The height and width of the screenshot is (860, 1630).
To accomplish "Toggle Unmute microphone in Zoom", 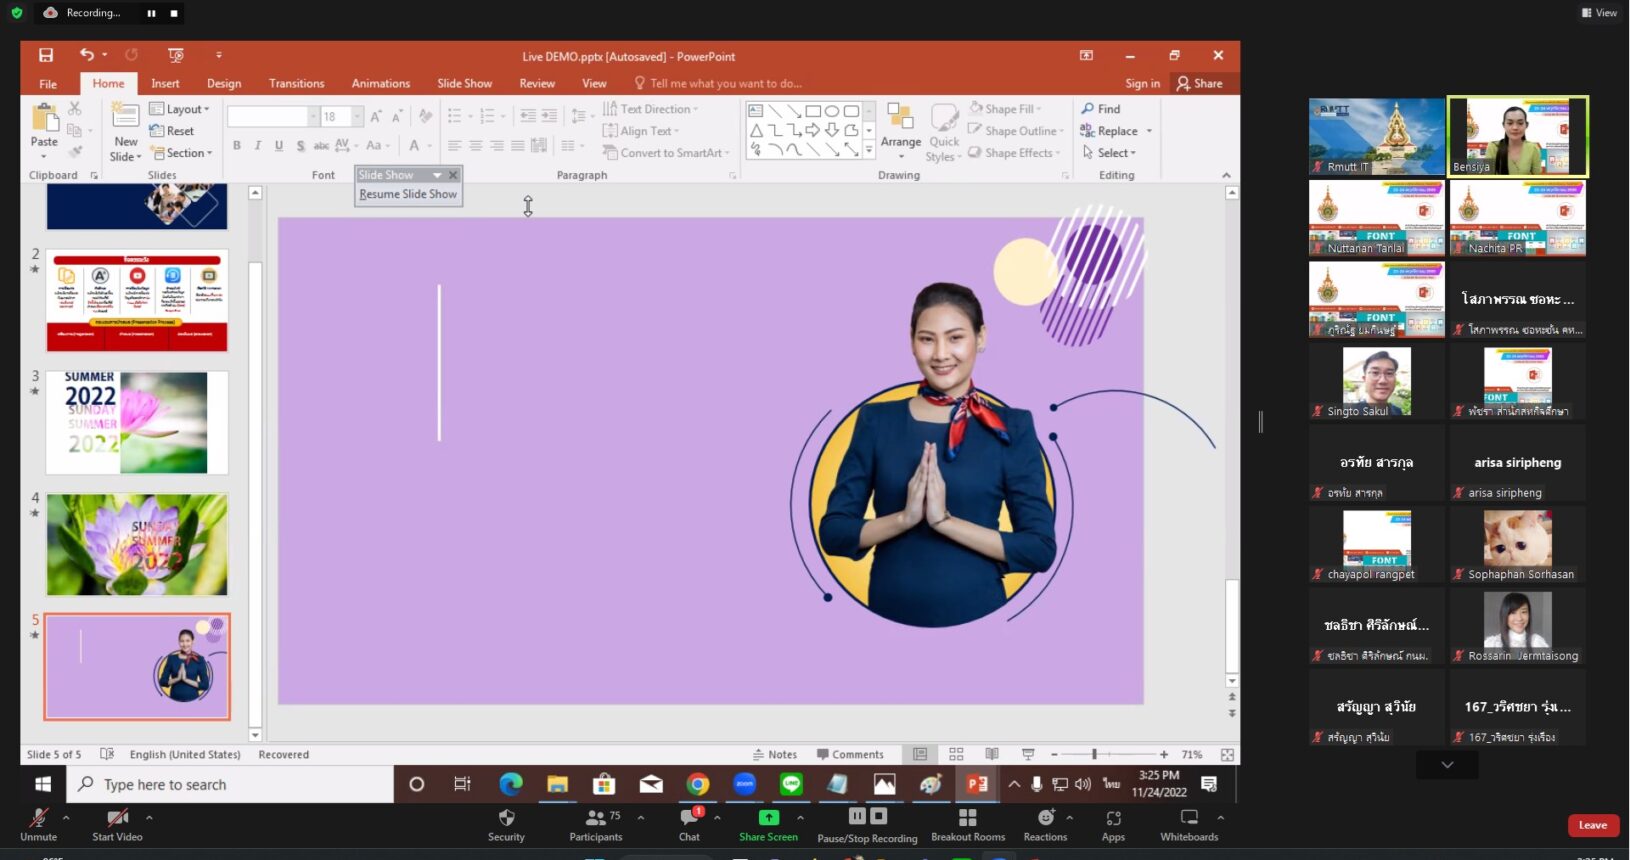I will [x=39, y=825].
